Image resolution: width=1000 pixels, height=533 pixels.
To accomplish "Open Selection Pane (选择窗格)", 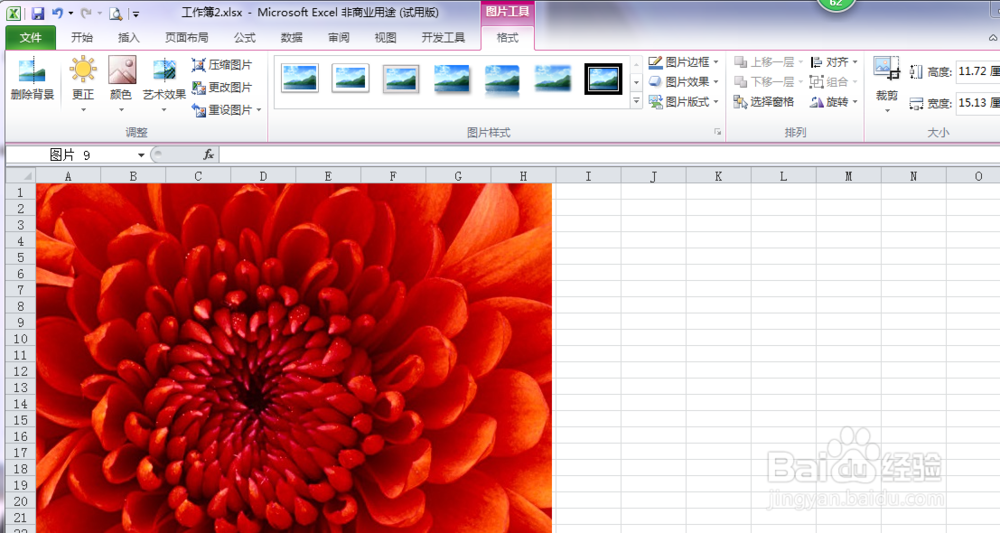I will coord(764,102).
